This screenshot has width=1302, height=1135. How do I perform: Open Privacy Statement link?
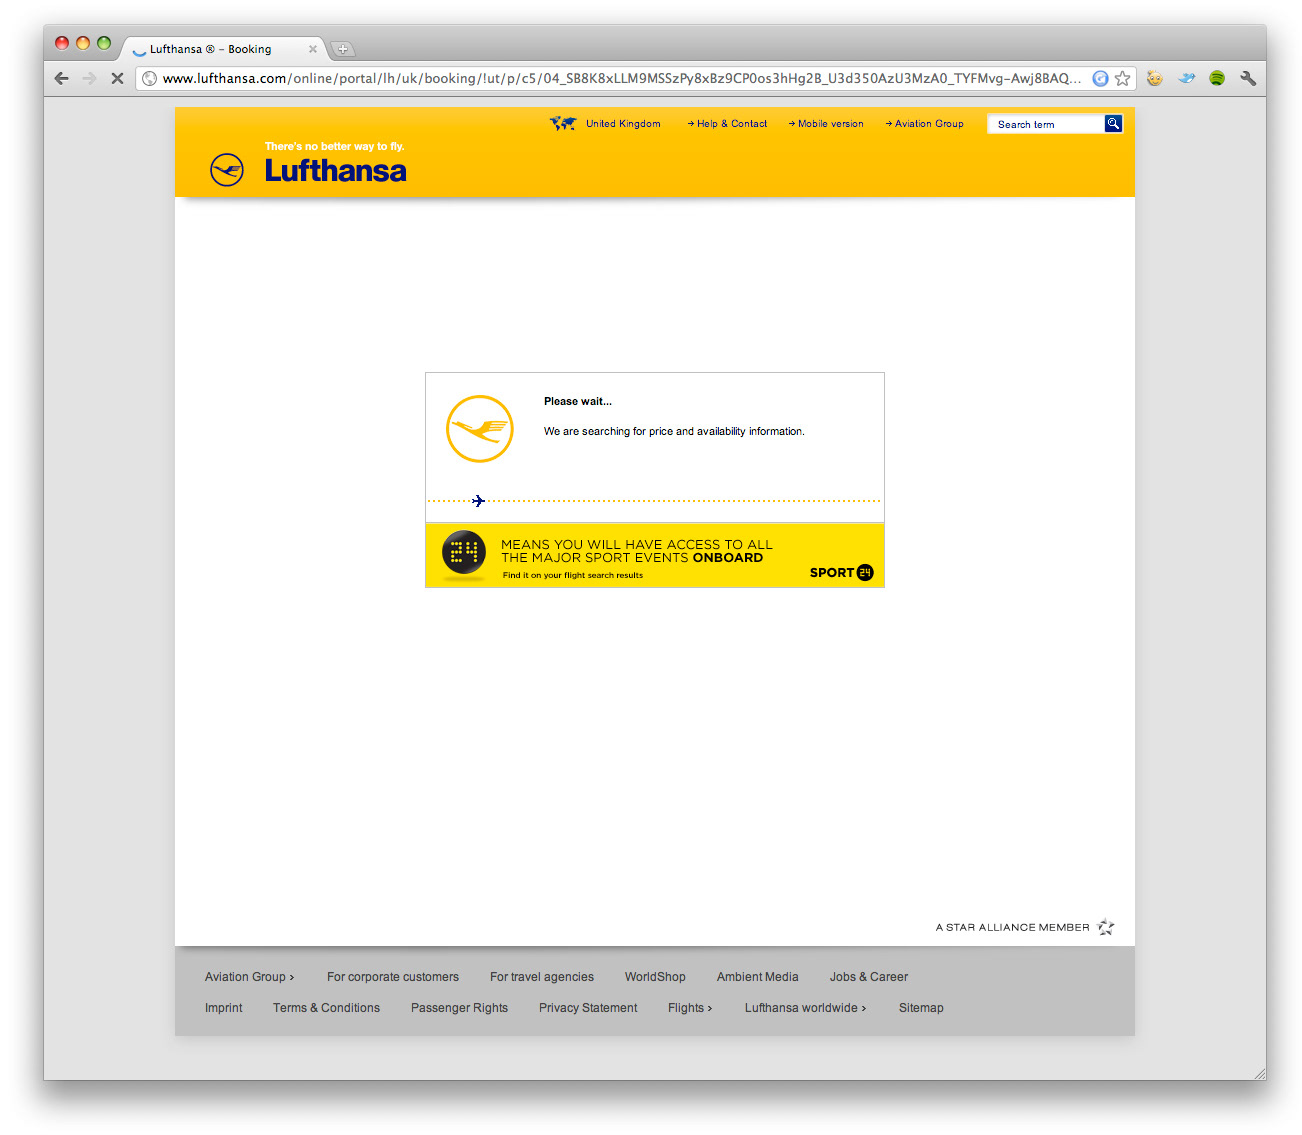pyautogui.click(x=588, y=1008)
